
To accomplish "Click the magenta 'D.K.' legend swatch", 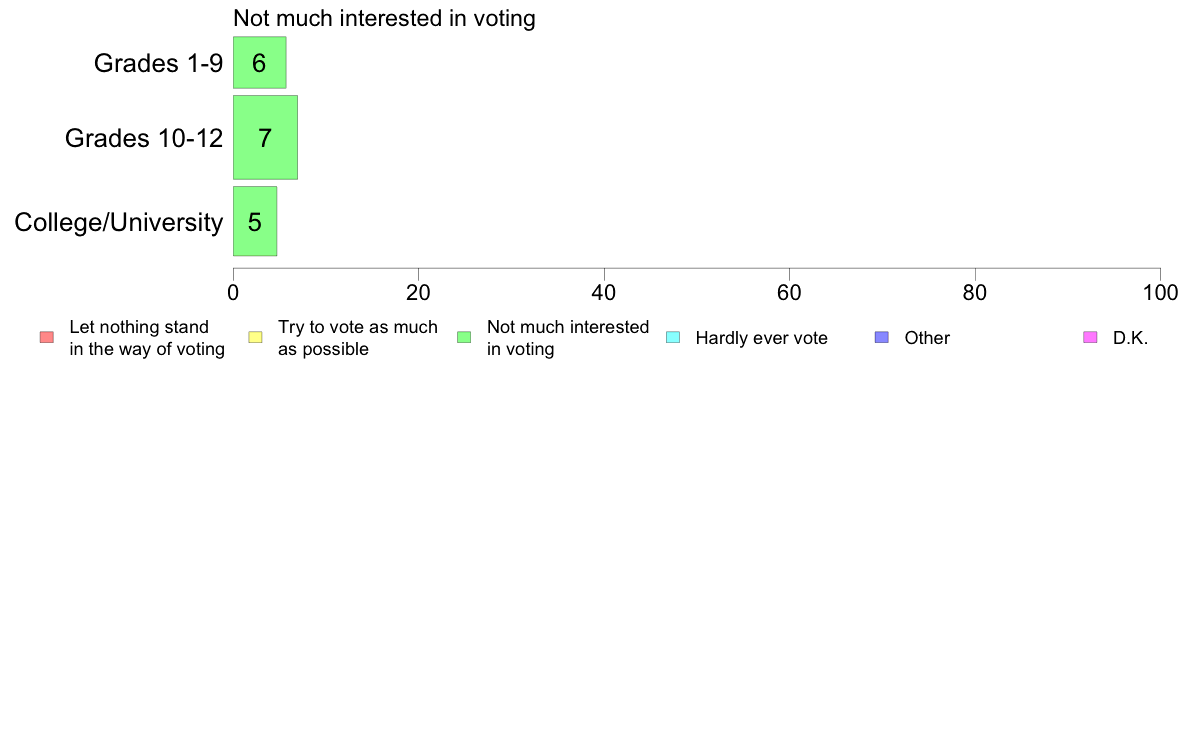I will coord(1090,337).
